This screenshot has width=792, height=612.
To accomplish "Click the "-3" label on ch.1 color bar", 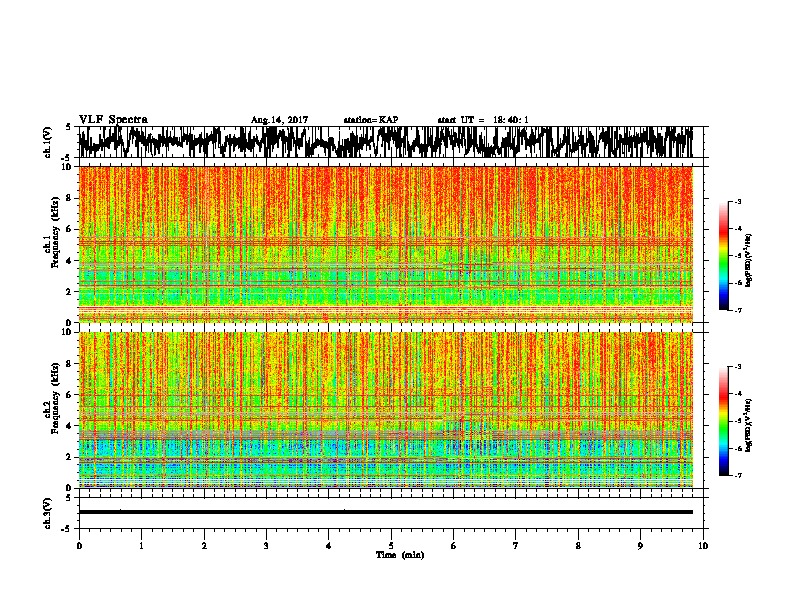I will pyautogui.click(x=738, y=201).
